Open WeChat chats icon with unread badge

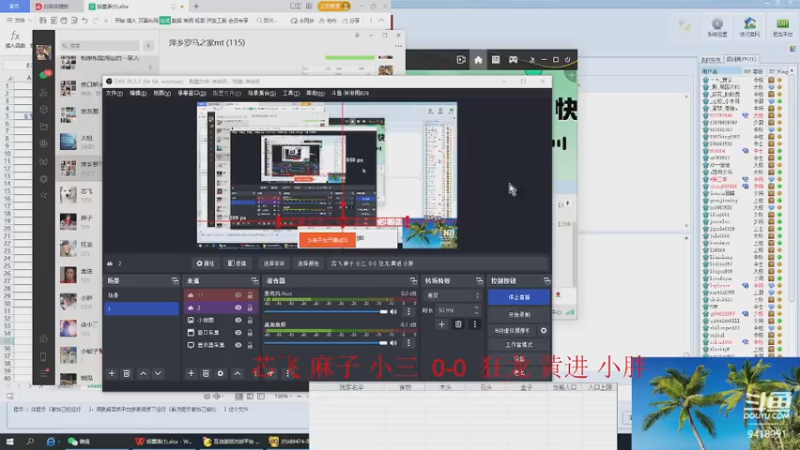[44, 76]
